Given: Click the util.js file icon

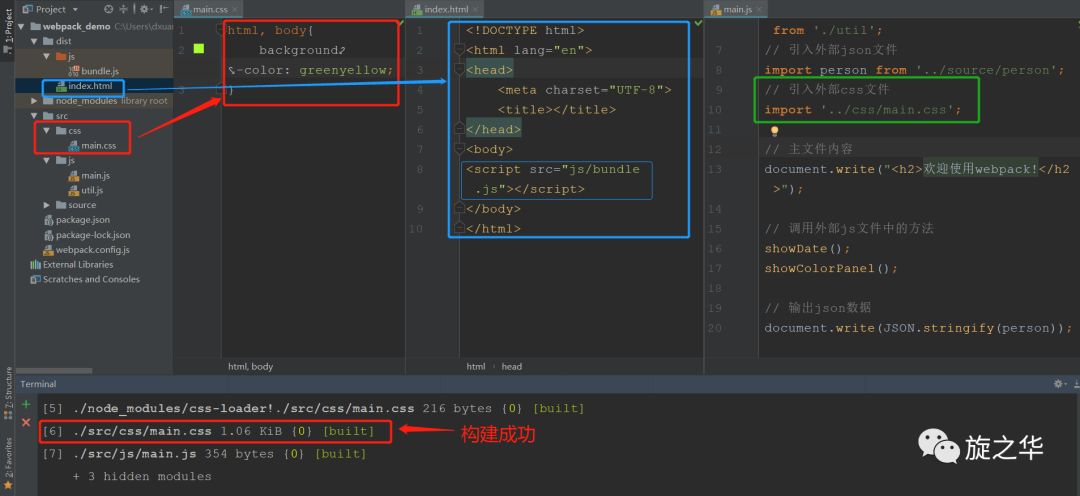Looking at the screenshot, I should (x=74, y=190).
